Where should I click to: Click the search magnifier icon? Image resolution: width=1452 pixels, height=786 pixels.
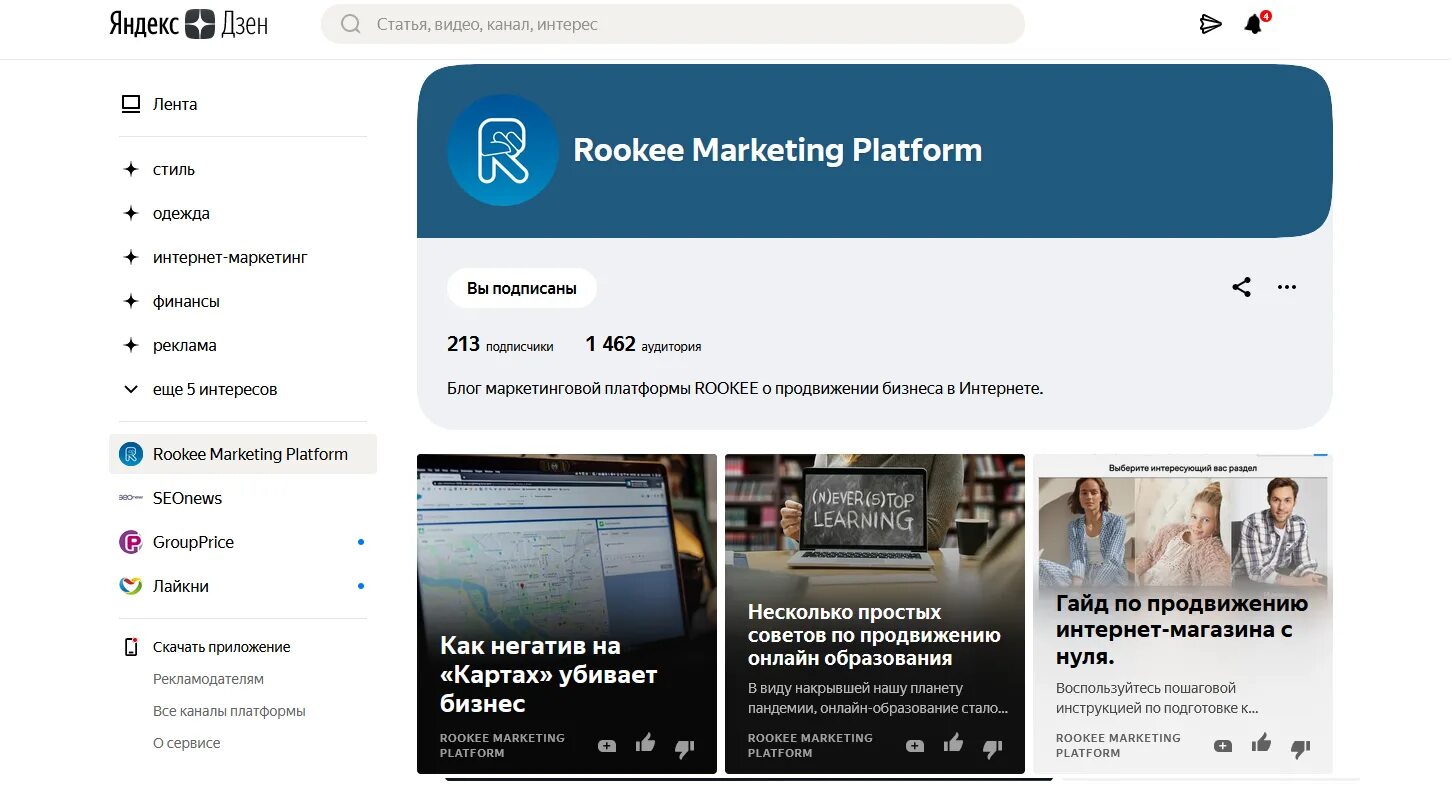(x=351, y=24)
